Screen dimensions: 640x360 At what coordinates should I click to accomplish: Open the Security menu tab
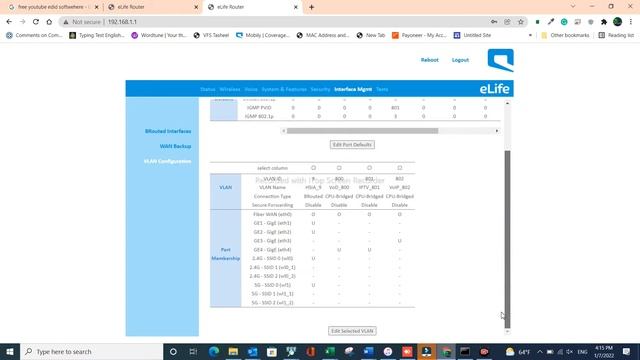[320, 89]
